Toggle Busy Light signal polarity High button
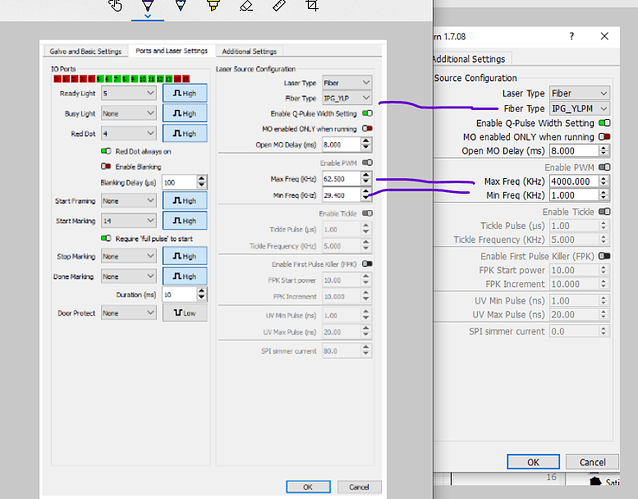638x499 pixels. 185,113
